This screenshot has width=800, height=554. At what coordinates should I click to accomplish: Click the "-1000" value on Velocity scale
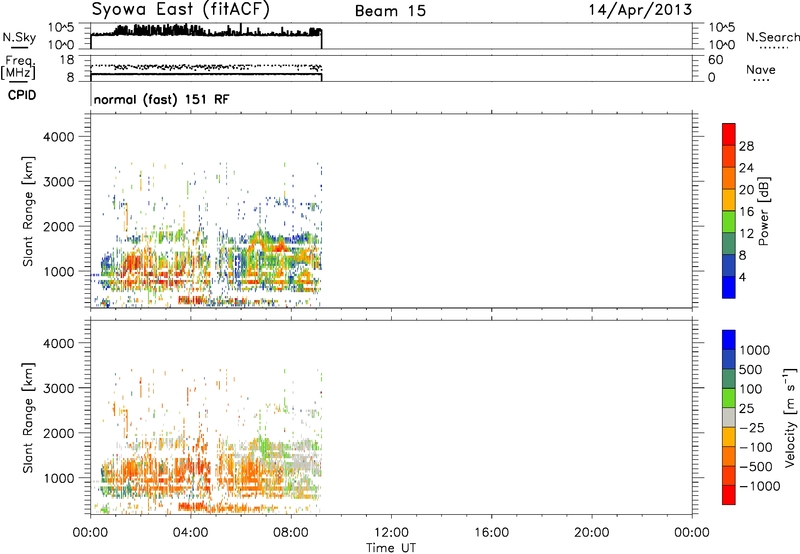pos(760,486)
